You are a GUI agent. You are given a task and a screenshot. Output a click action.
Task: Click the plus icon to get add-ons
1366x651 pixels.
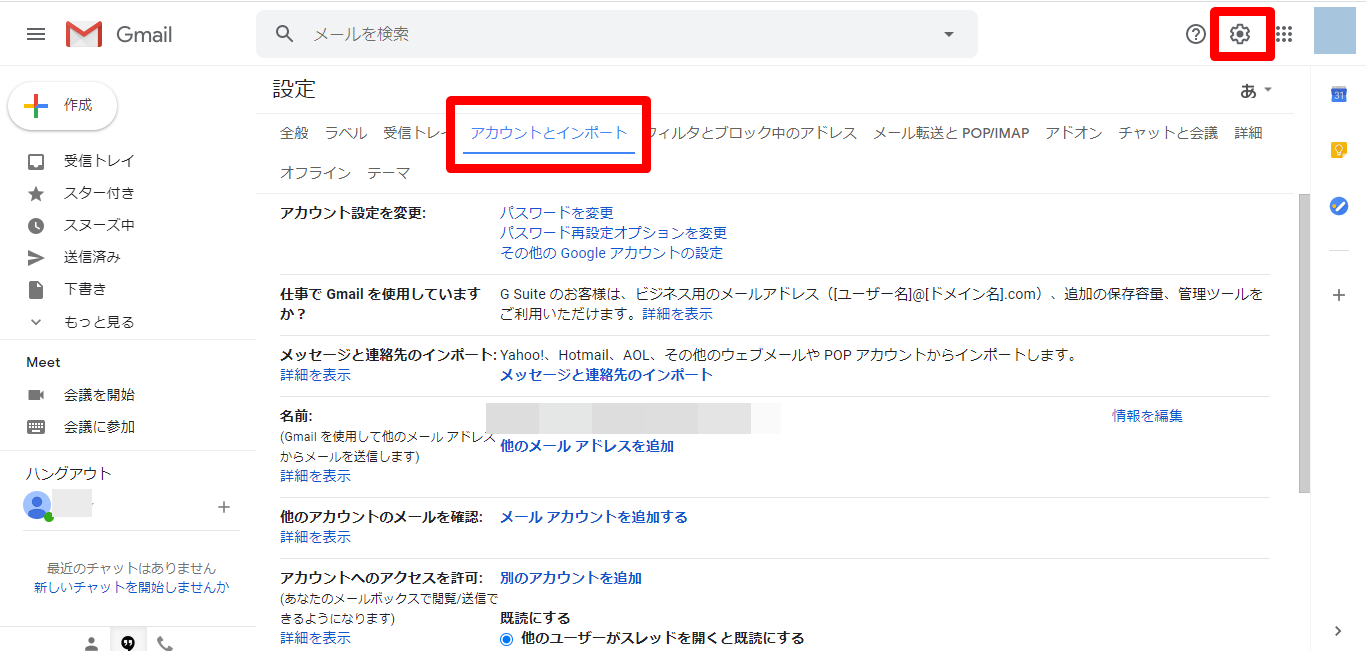1338,295
